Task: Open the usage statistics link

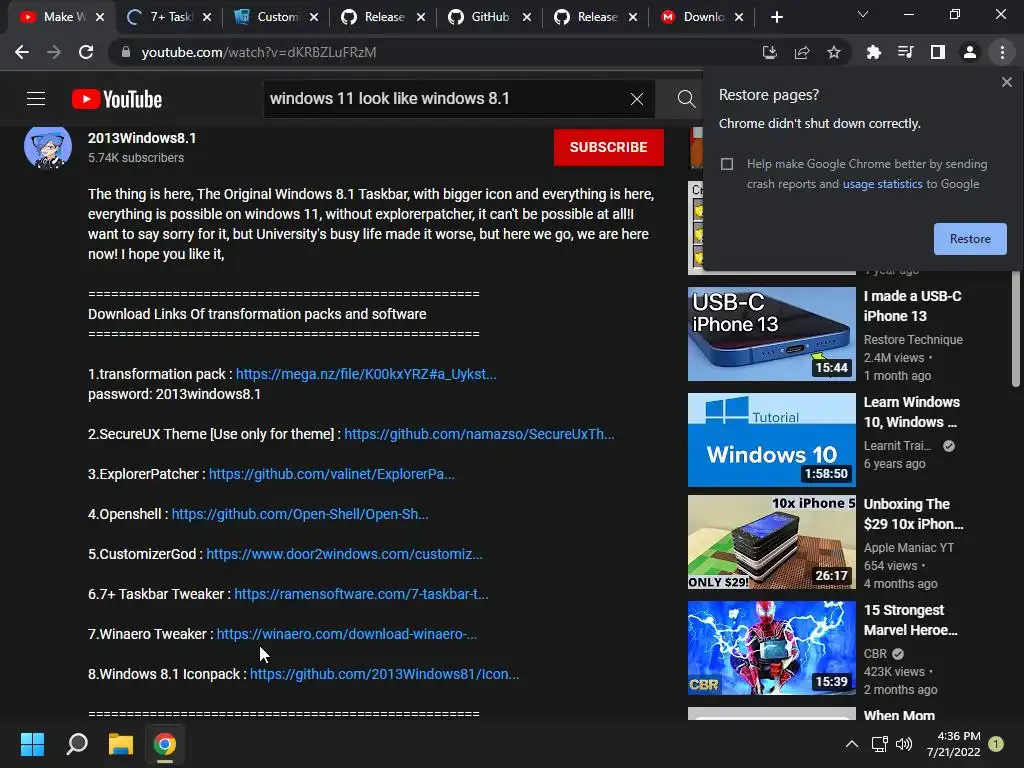Action: click(882, 184)
